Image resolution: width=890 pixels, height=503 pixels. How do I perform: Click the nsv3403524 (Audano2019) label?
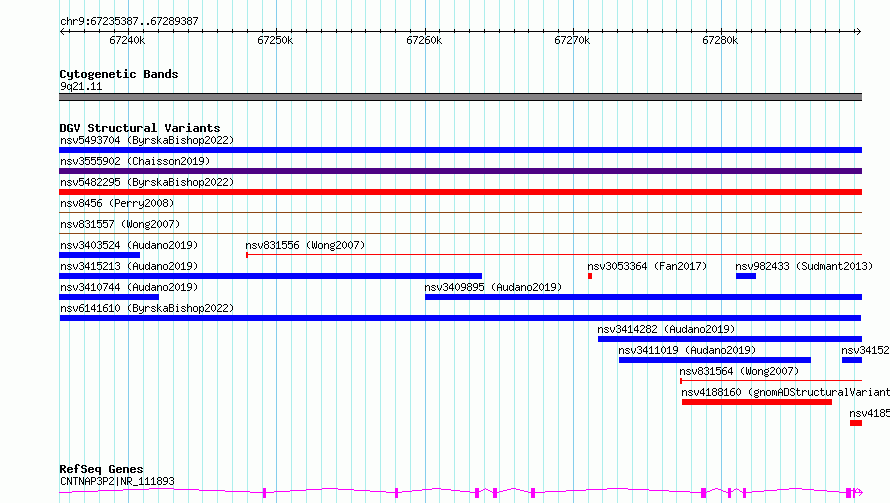pos(129,245)
